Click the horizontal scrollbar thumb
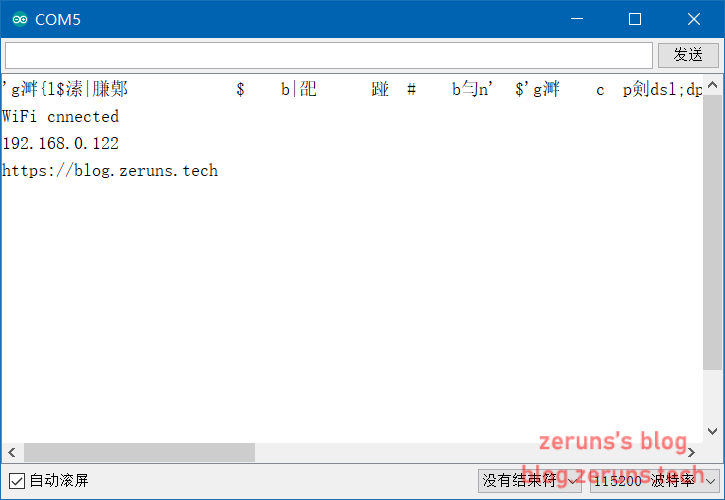The image size is (725, 500). pyautogui.click(x=139, y=453)
